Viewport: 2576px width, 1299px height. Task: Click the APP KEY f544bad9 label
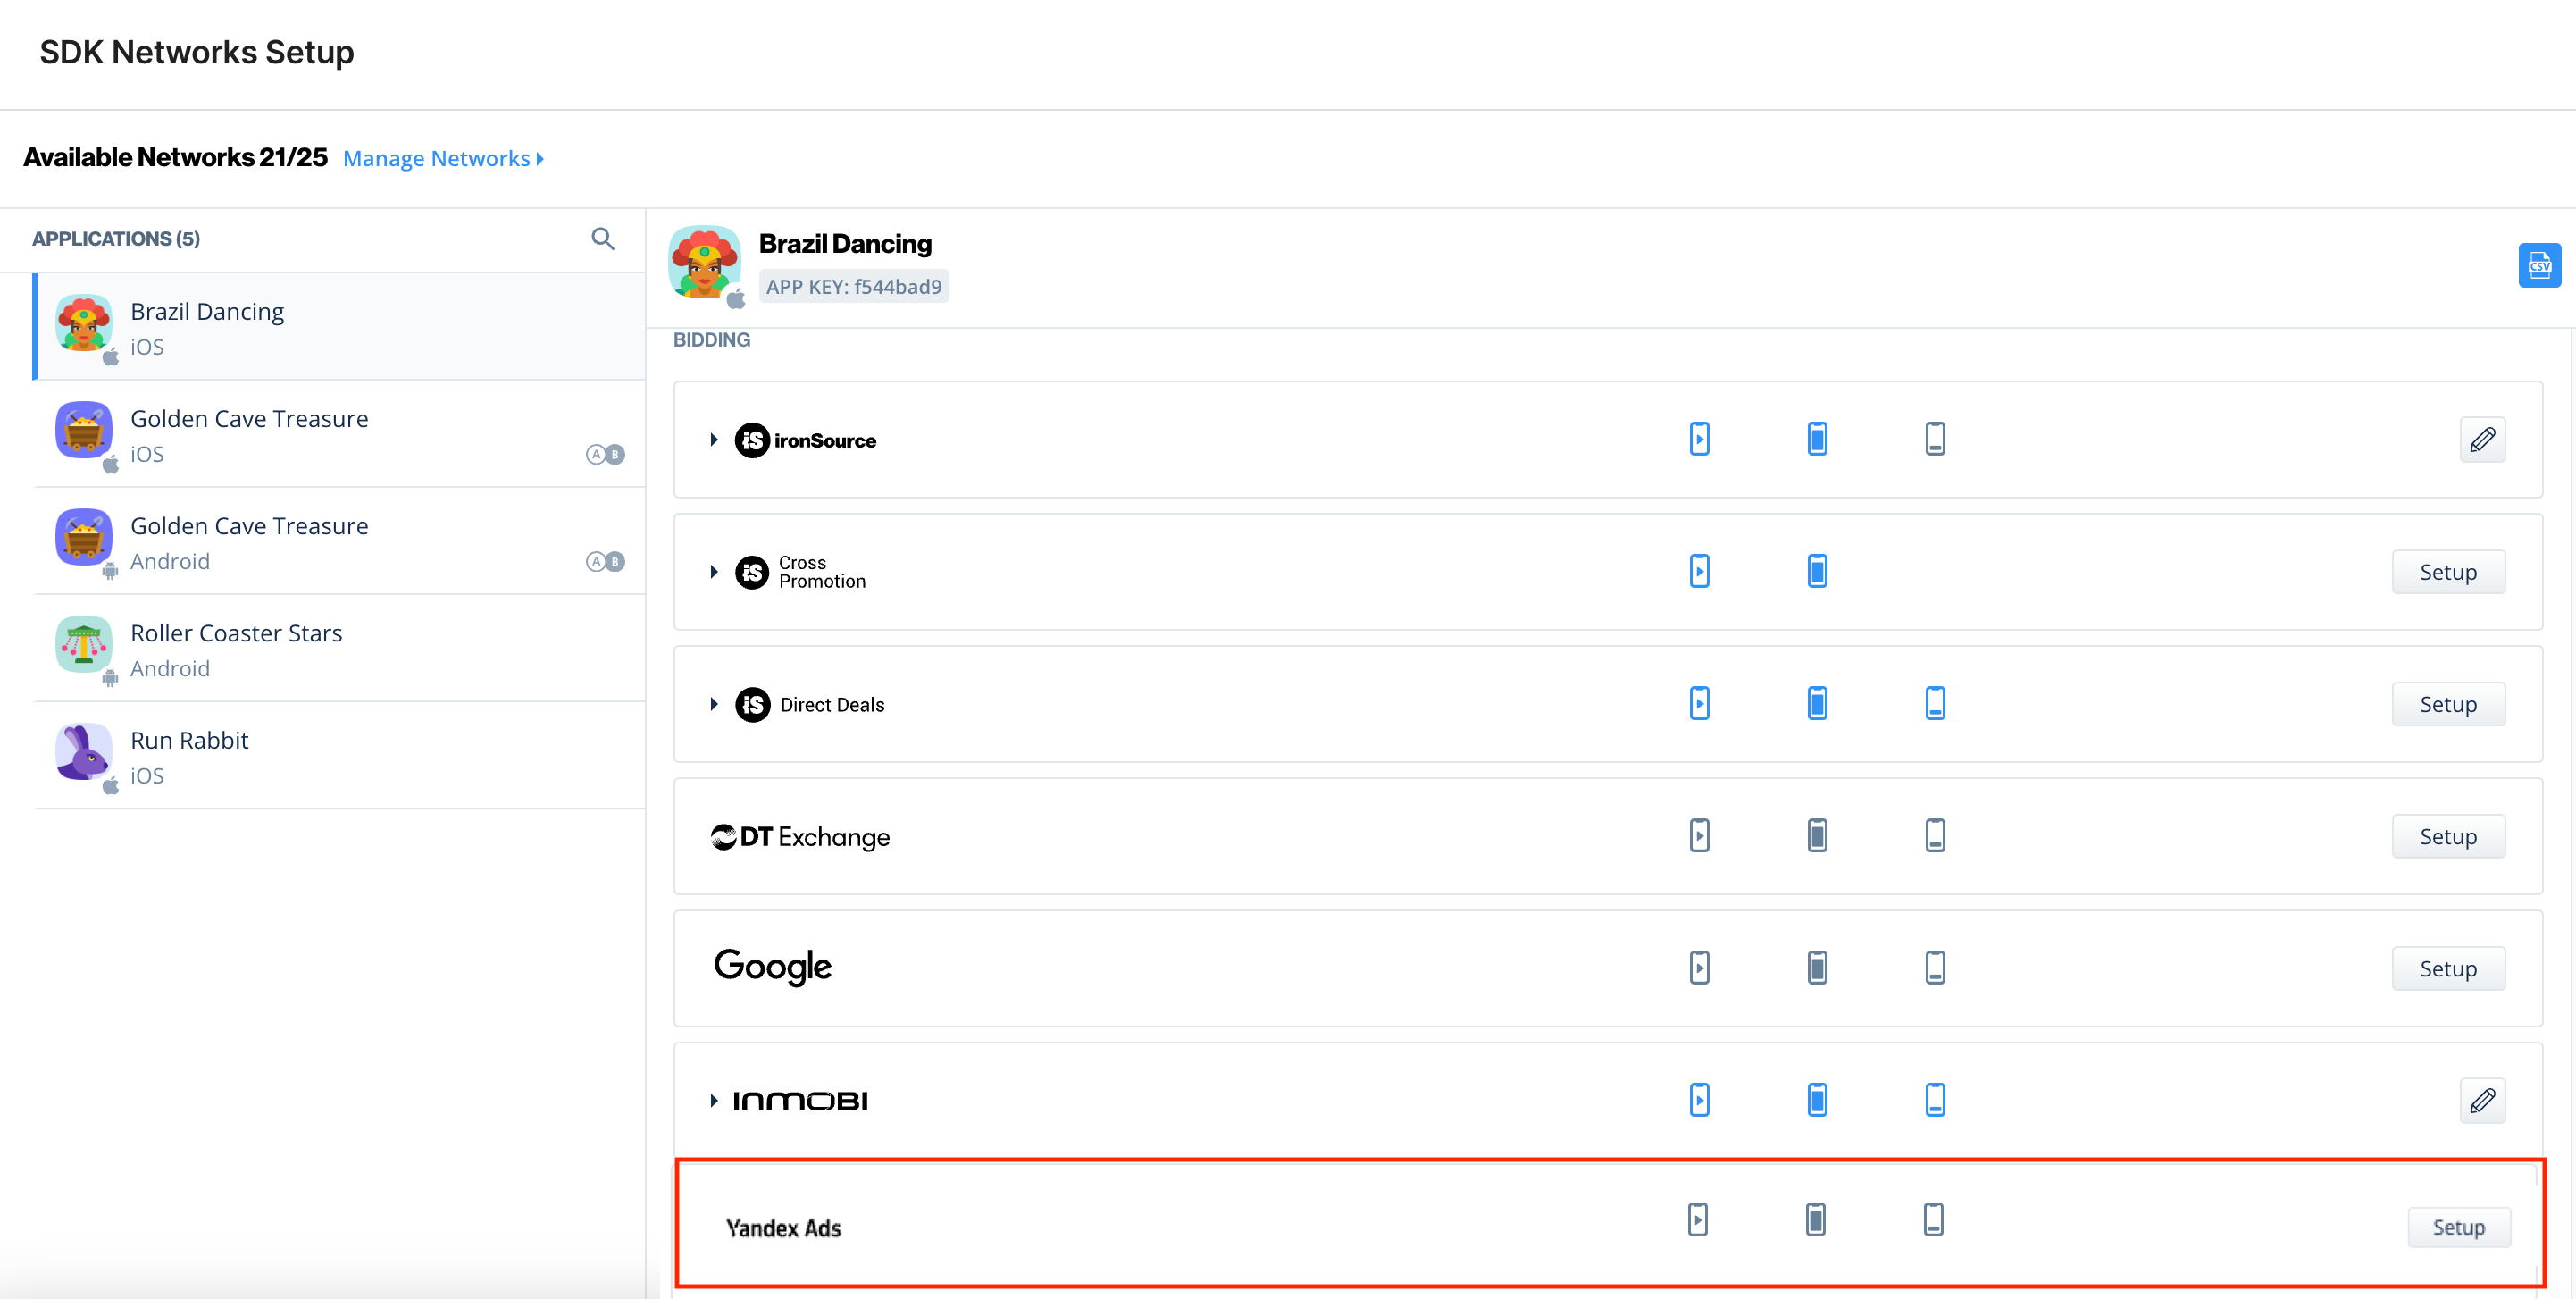[853, 286]
